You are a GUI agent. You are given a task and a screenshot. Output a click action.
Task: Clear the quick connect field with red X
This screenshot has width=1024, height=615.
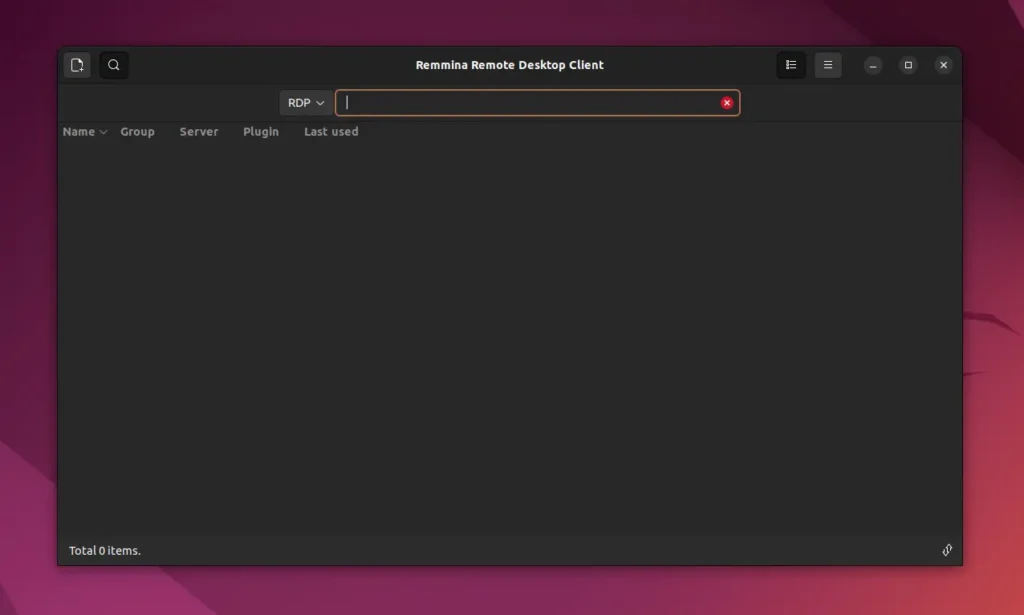727,103
